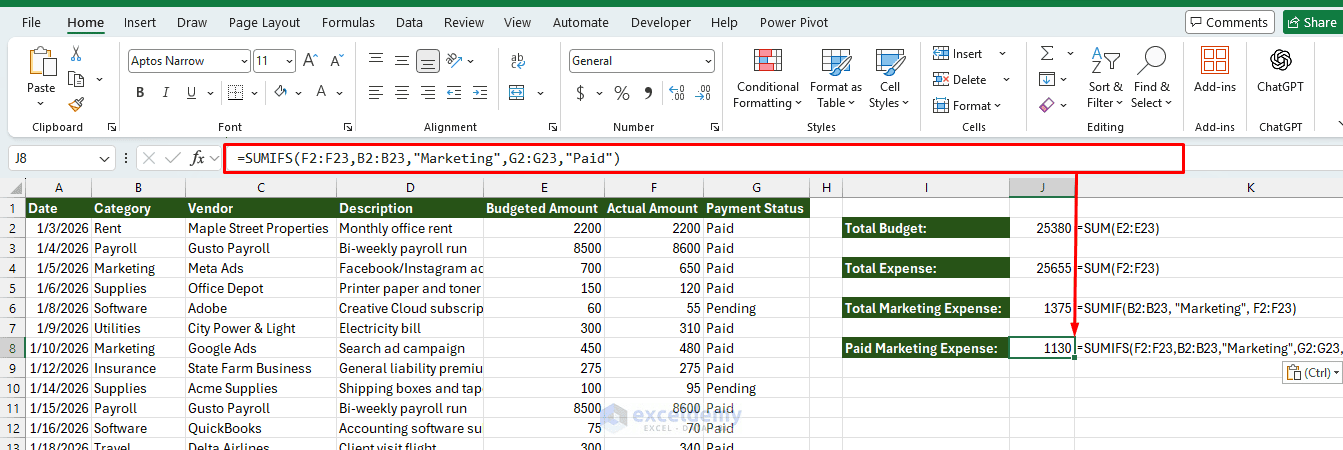The height and width of the screenshot is (450, 1343).
Task: Switch to the Data tab
Action: [x=409, y=22]
